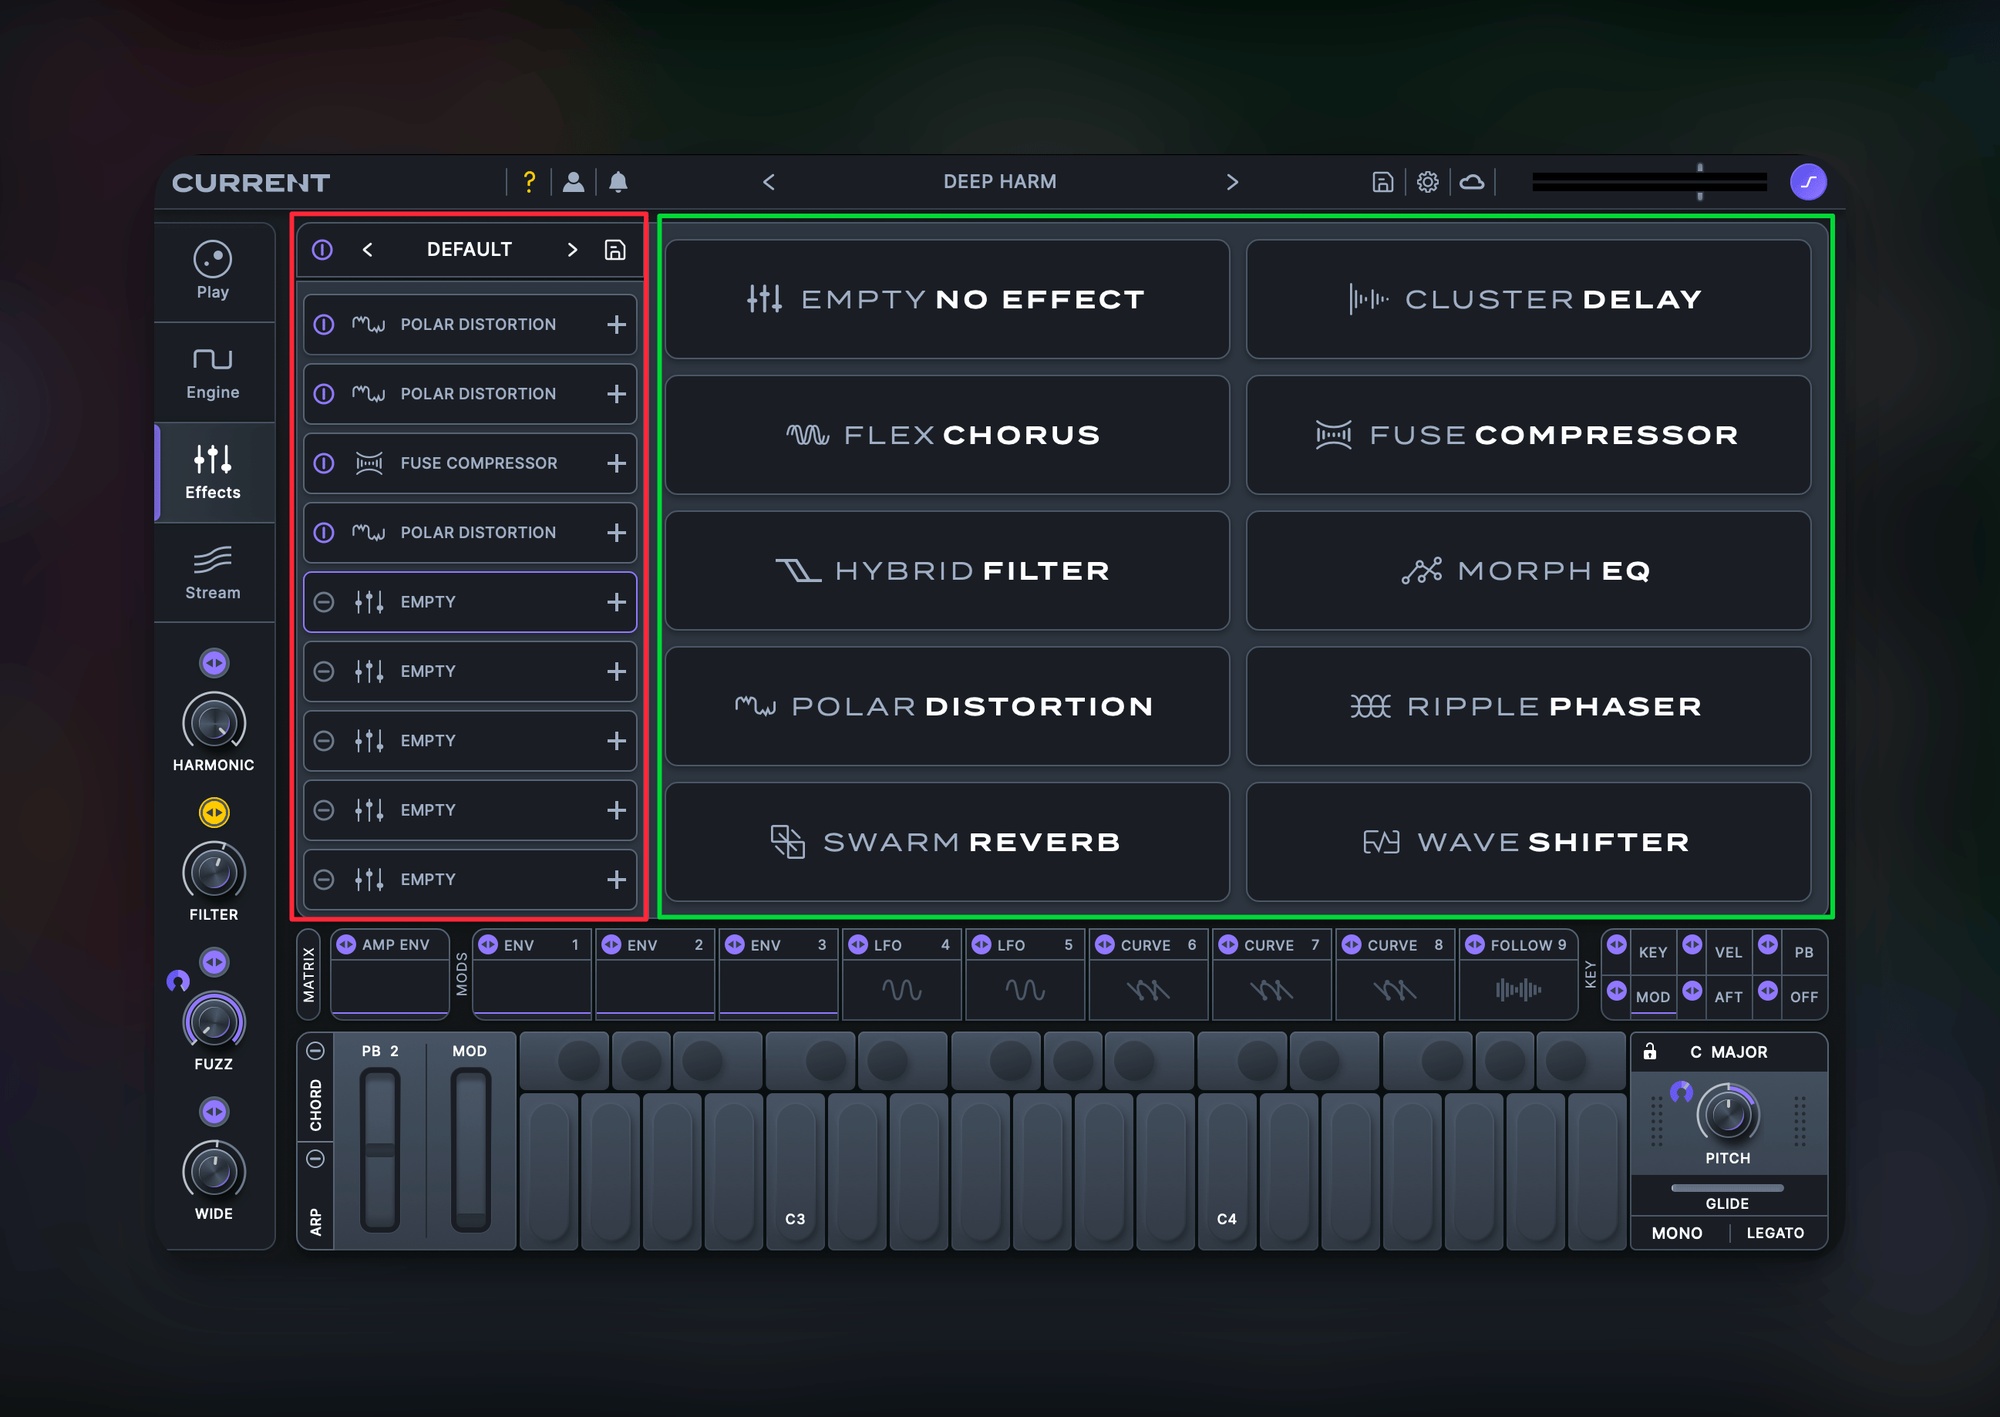Select previous effects chain before DEFAULT
Screen dimensions: 2000x1417
click(367, 250)
